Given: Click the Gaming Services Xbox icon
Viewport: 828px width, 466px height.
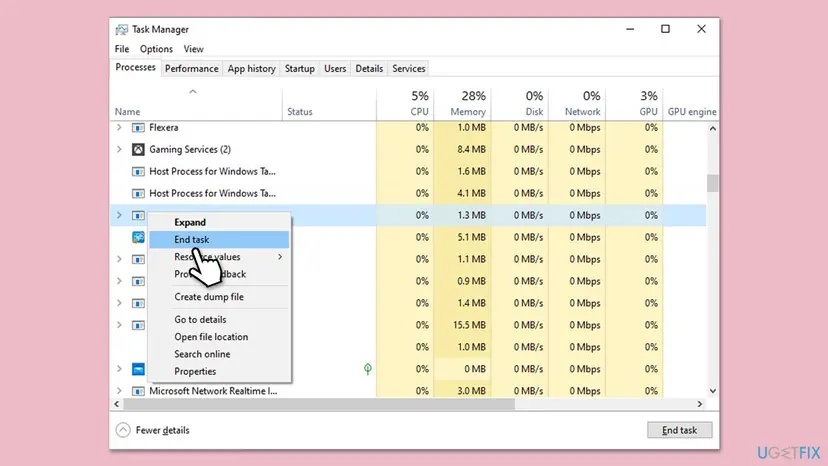Looking at the screenshot, I should (138, 150).
